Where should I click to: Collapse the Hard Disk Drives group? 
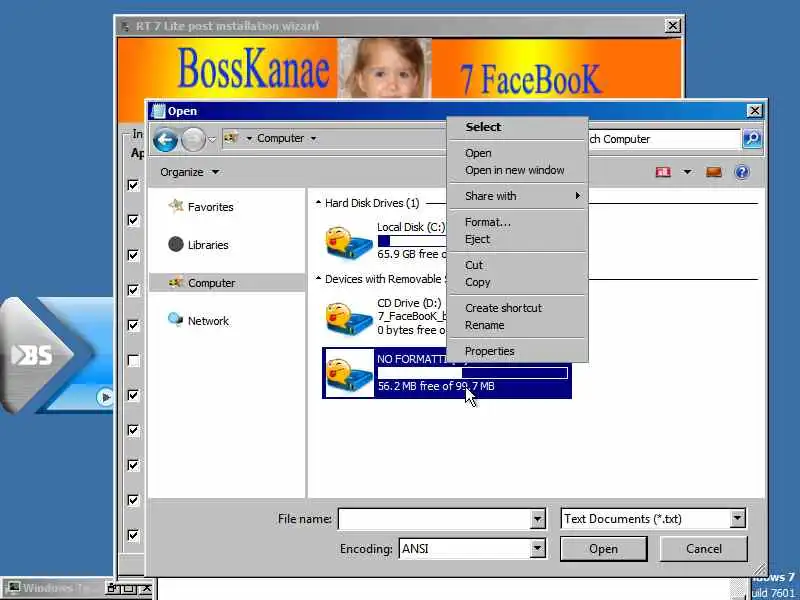coord(318,203)
